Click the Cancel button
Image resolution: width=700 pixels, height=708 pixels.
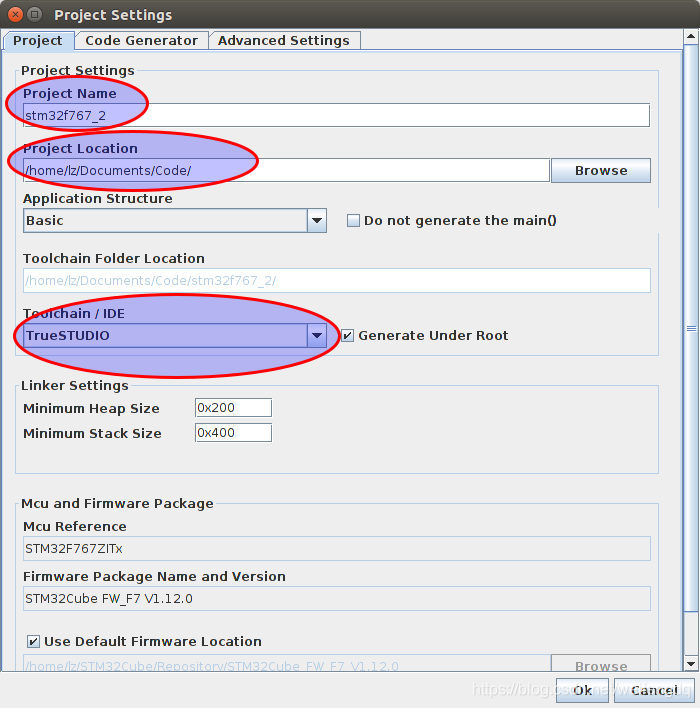click(654, 690)
